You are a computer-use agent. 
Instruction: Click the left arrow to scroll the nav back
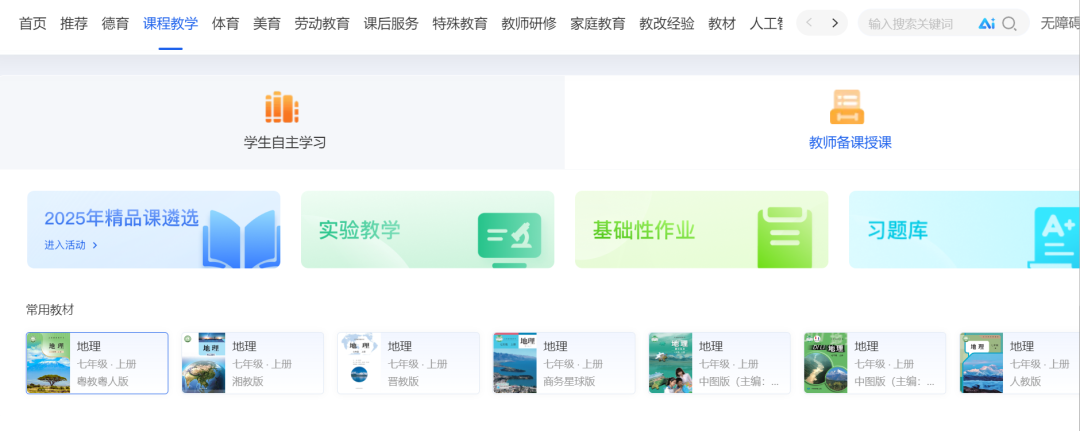(x=809, y=23)
